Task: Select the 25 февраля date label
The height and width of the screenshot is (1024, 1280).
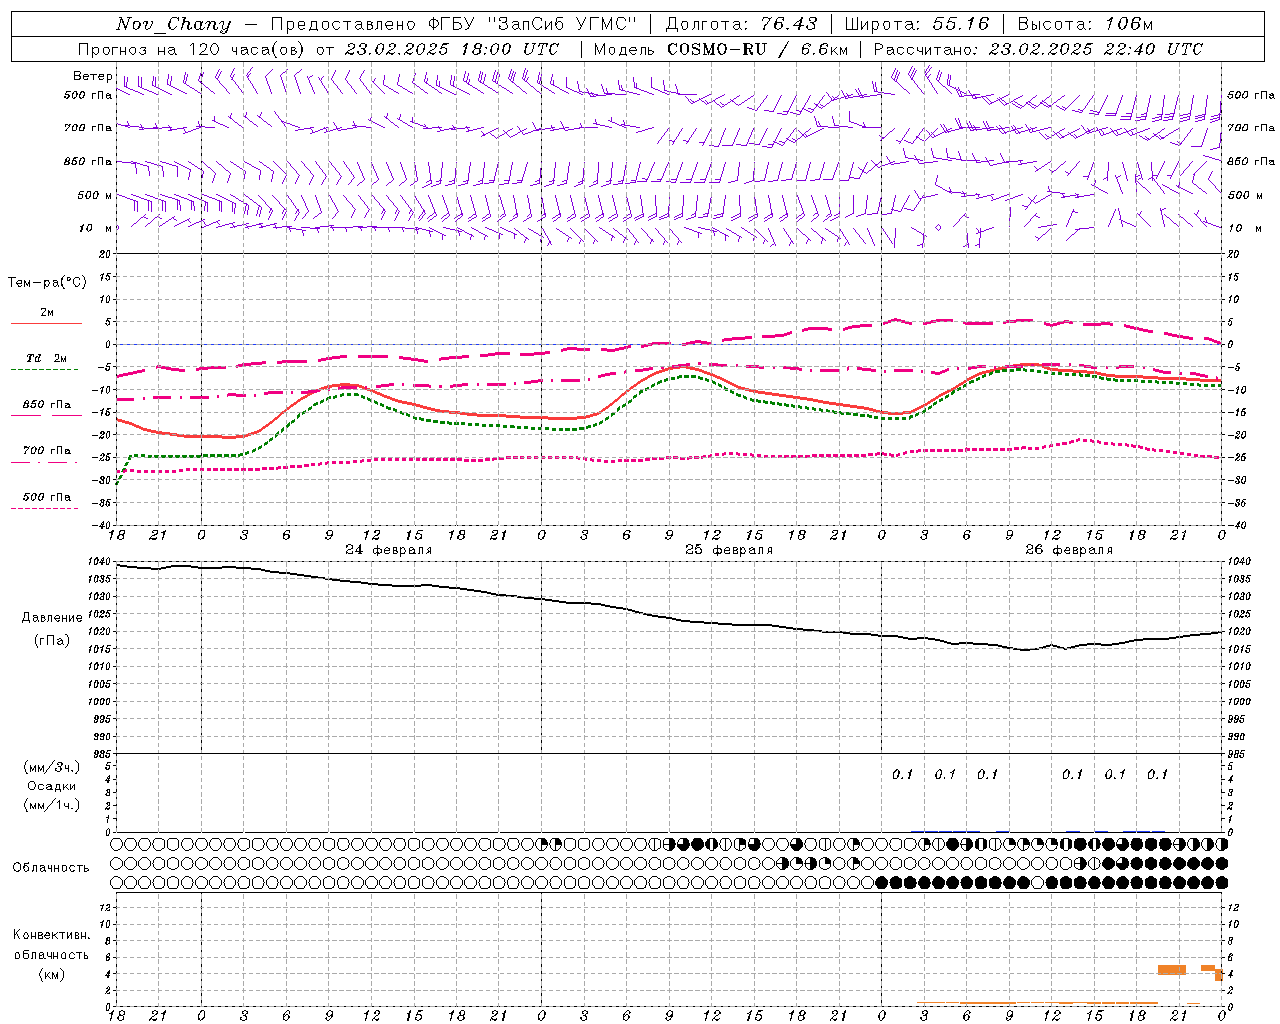Action: point(728,550)
